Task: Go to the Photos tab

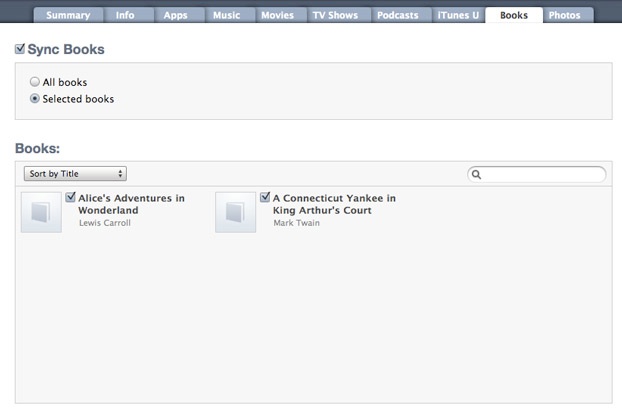Action: (564, 15)
